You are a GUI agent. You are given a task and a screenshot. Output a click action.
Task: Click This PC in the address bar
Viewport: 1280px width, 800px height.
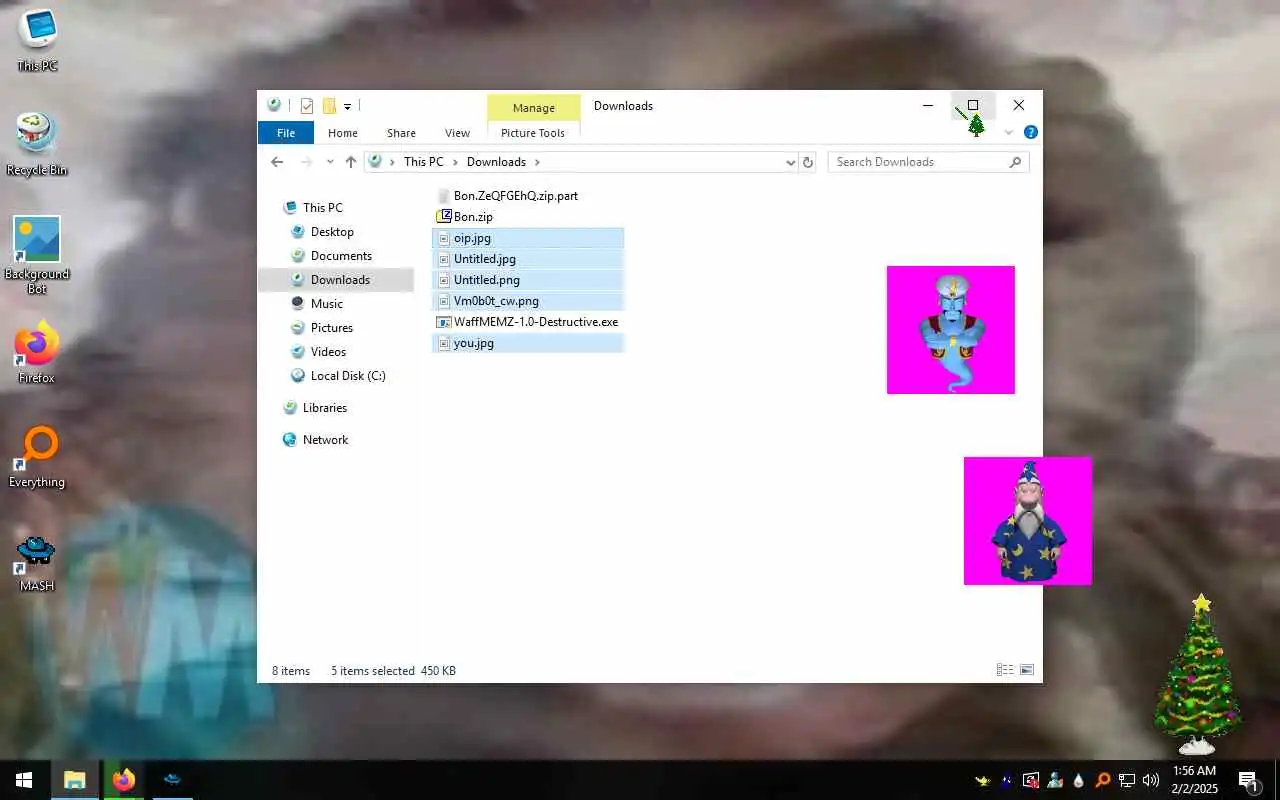point(423,162)
